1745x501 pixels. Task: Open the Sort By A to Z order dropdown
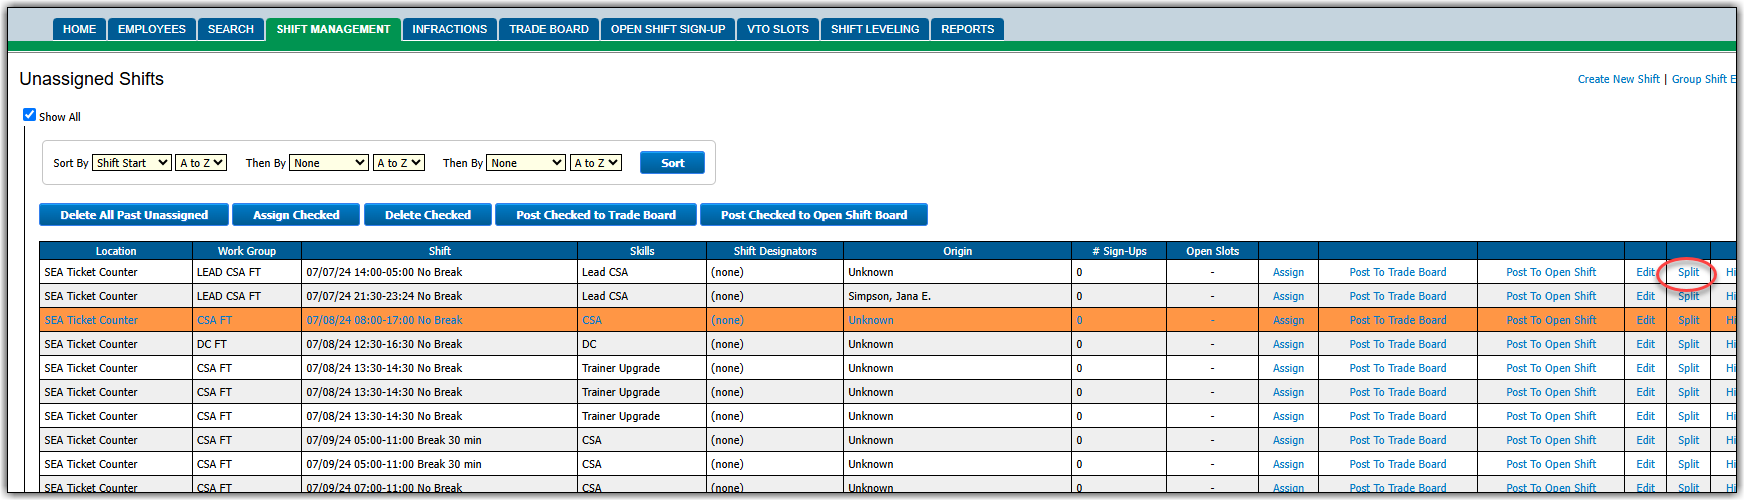201,163
